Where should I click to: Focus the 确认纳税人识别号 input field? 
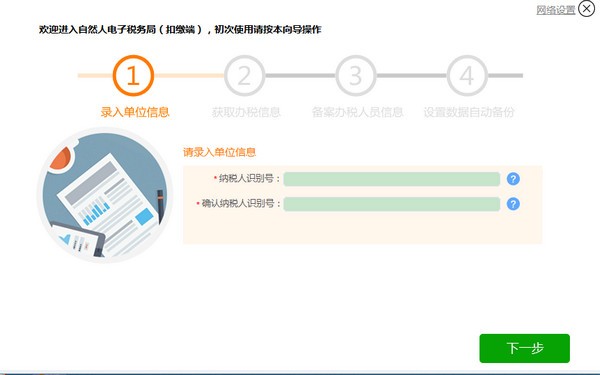391,204
